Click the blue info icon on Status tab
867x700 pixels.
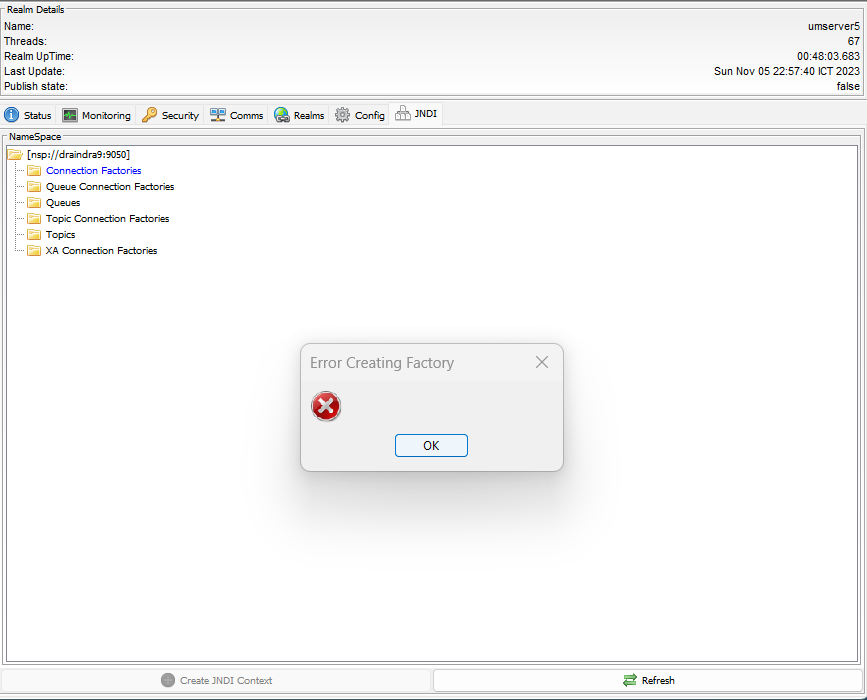(12, 115)
